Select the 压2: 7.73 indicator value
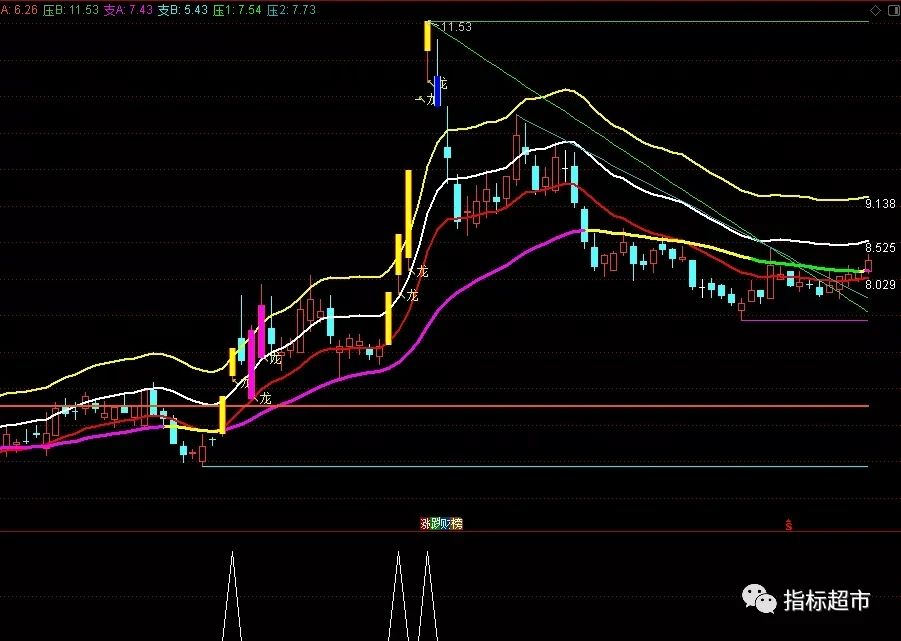Screen dimensions: 901x641 point(291,10)
